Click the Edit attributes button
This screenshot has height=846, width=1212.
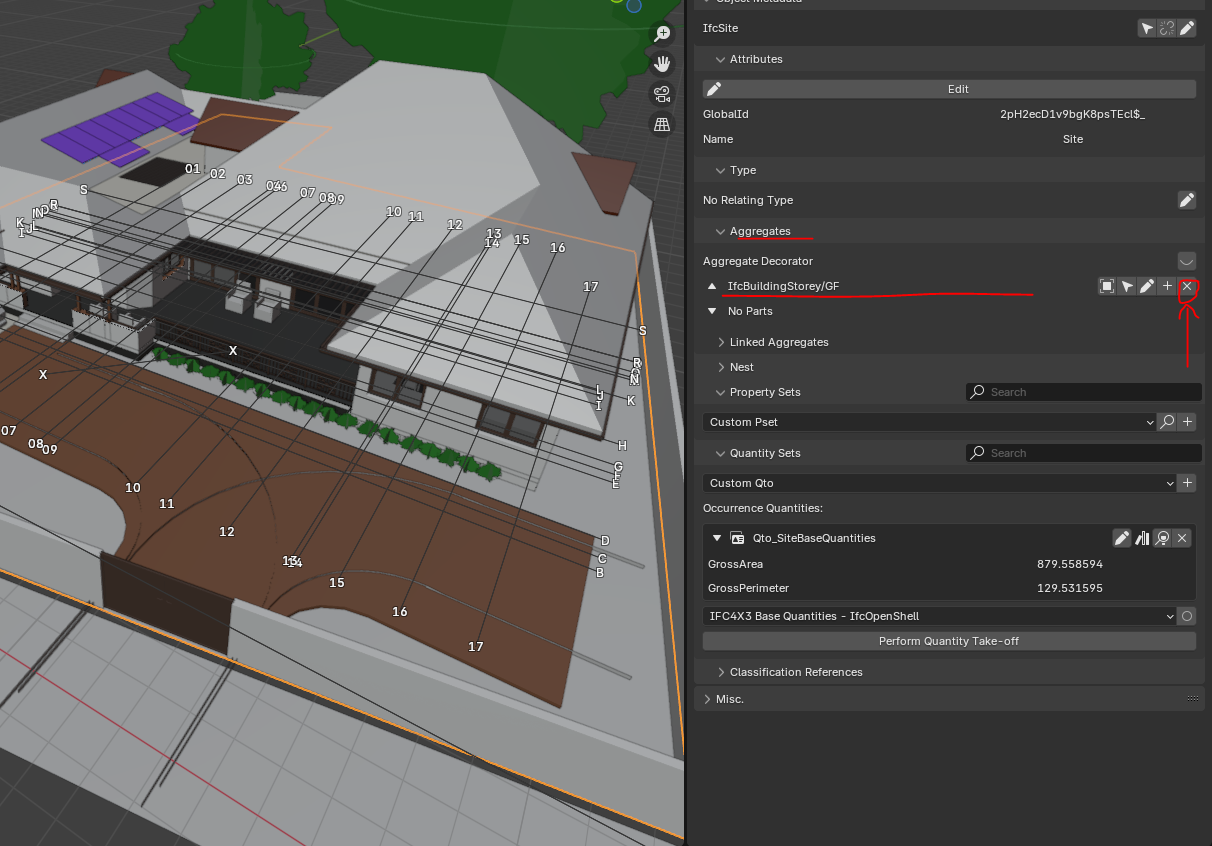tap(949, 89)
